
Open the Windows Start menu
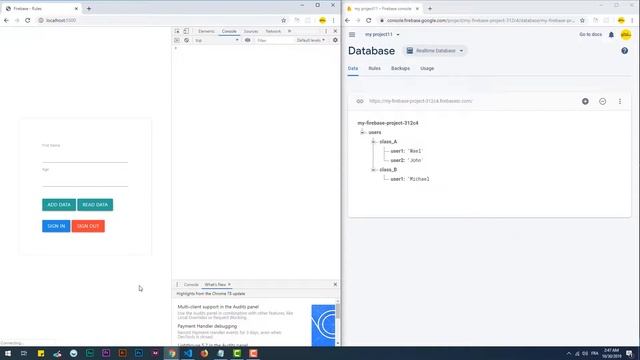(7, 353)
